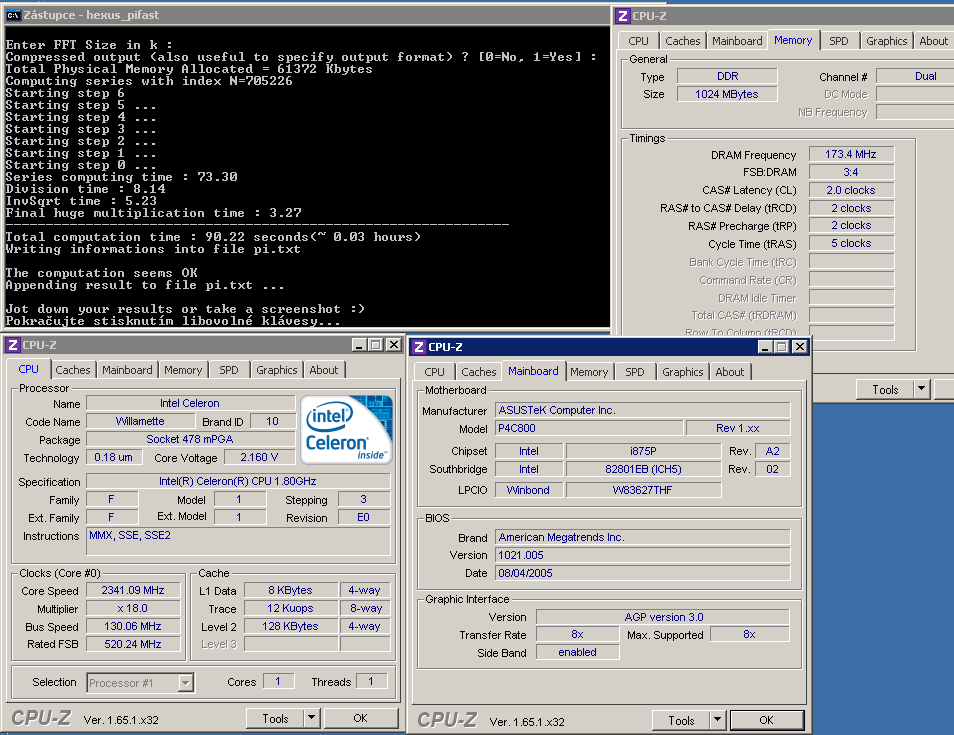The height and width of the screenshot is (735, 954).
Task: Click the Graphic Interface version AGP version 3.0
Action: [x=663, y=617]
